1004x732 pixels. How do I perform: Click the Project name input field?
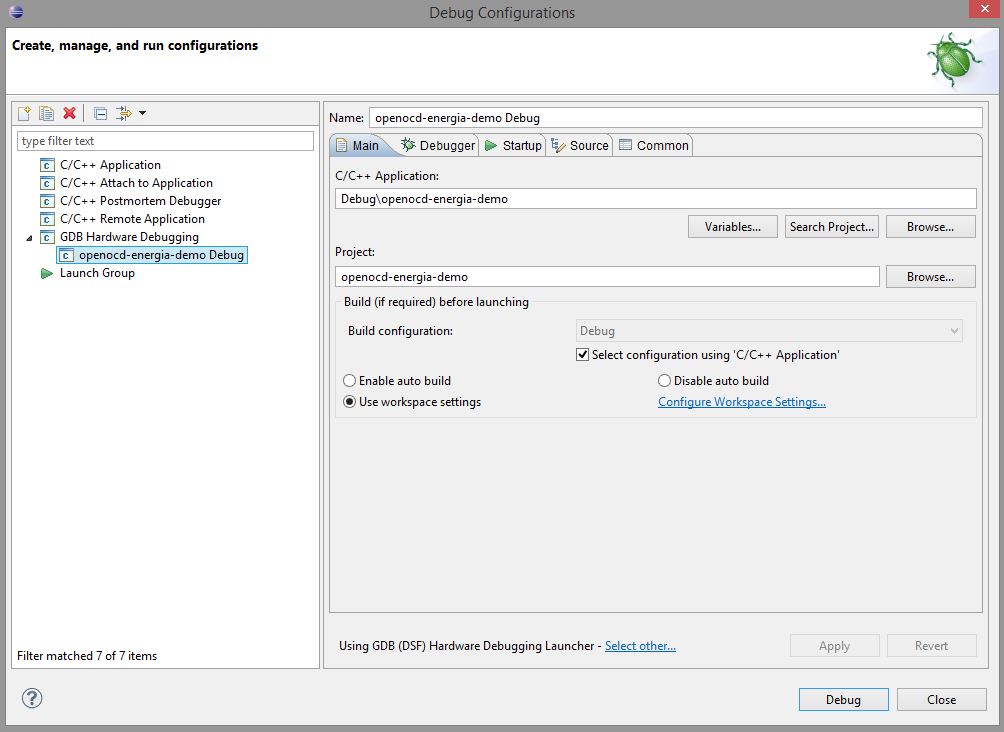coord(607,277)
